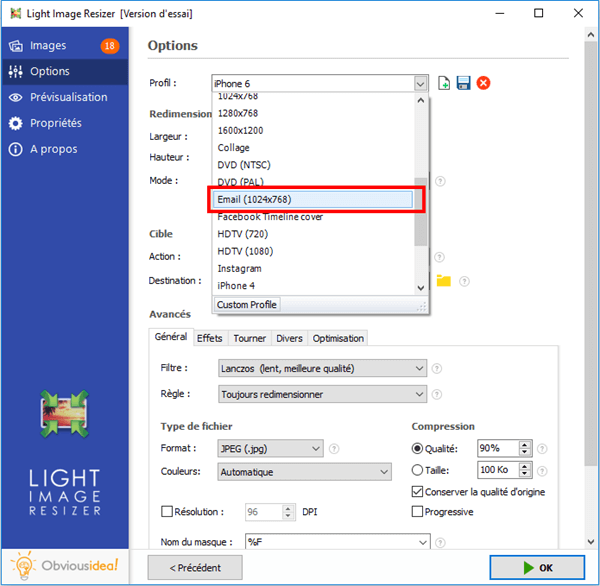Click the help icon next to Qualité
This screenshot has width=600, height=586.
pos(542,448)
